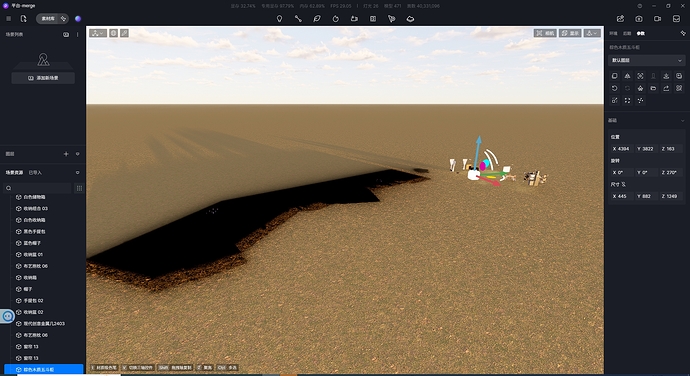The height and width of the screenshot is (376, 690).
Task: Open the viewport mode dropdown at top-left
Action: tap(98, 33)
